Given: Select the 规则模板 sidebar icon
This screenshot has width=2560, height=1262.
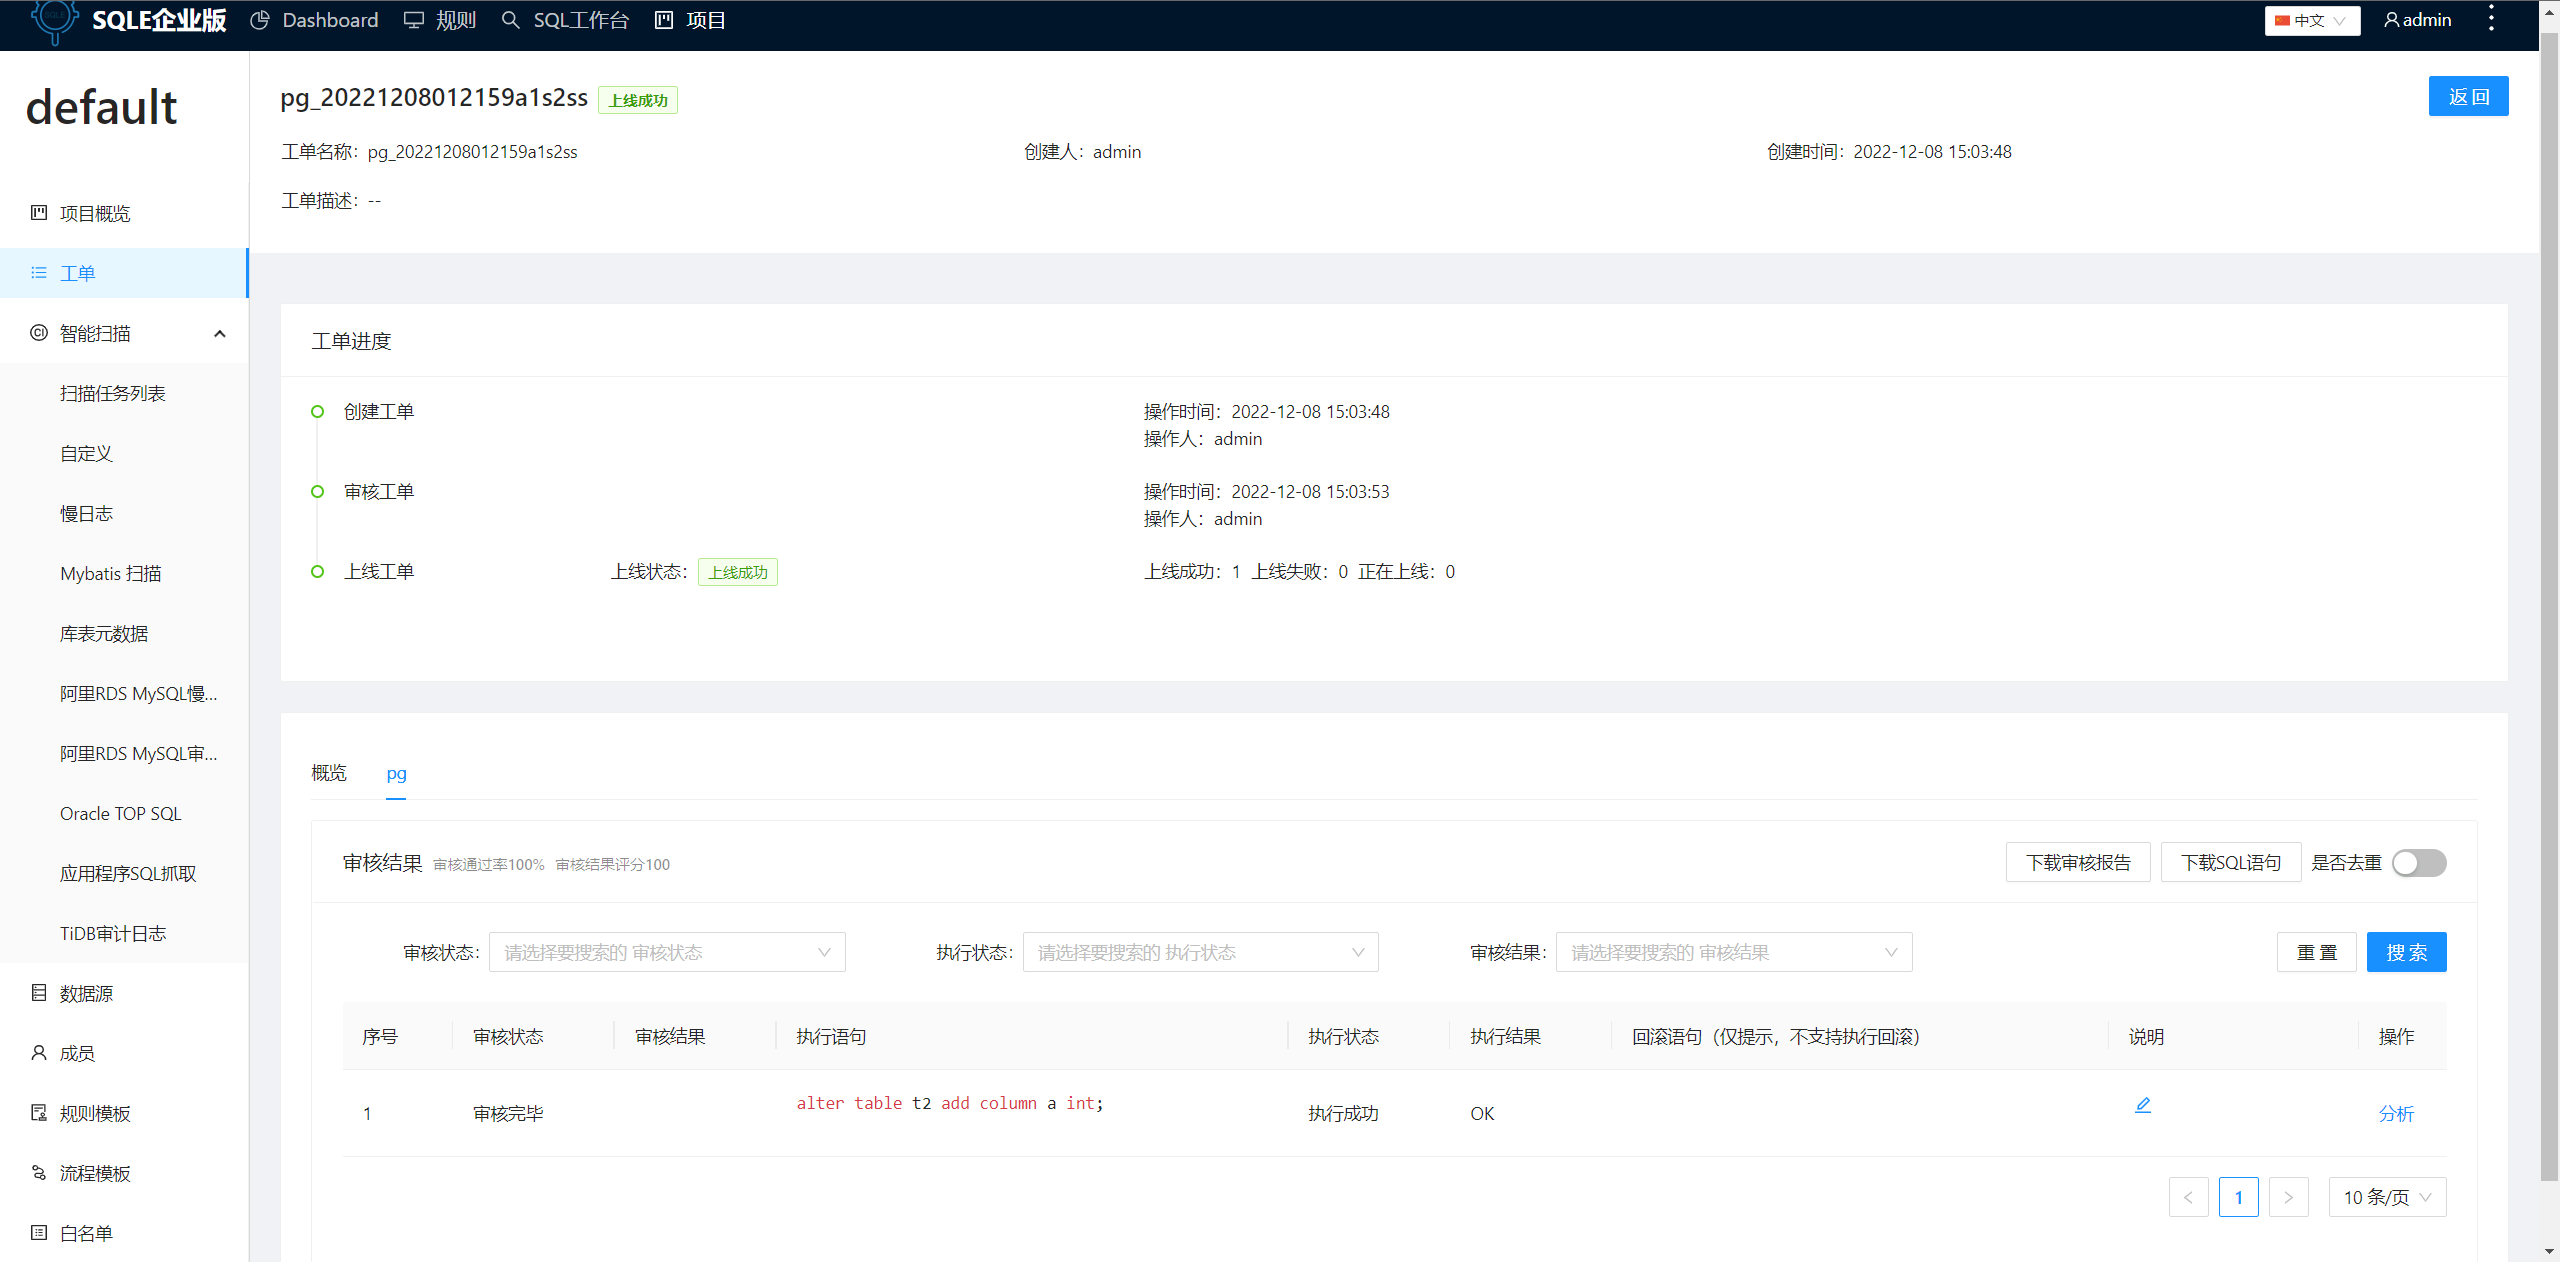Looking at the screenshot, I should pyautogui.click(x=38, y=1112).
